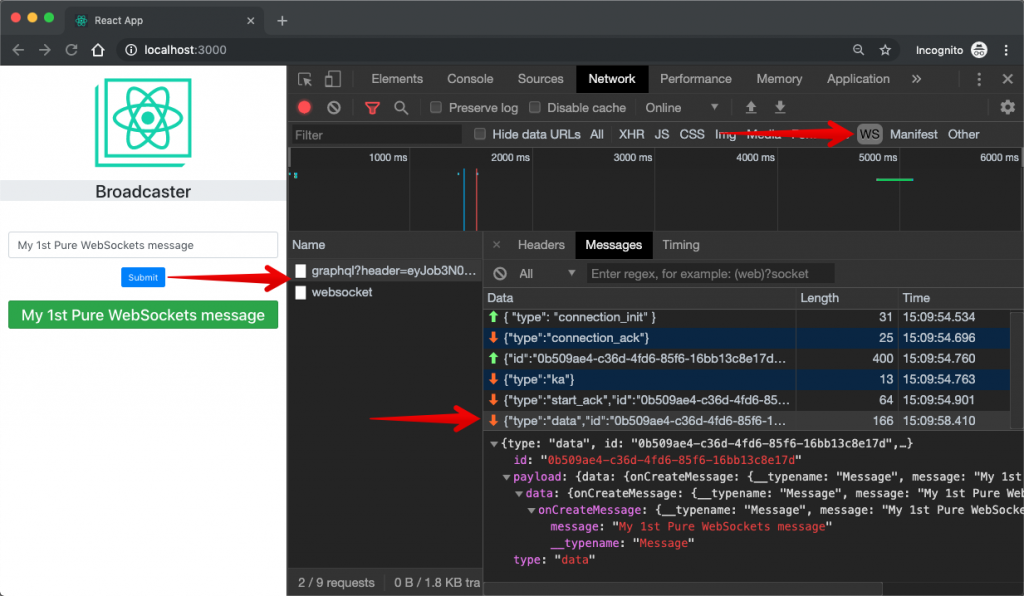
Task: Click the red record network log icon
Action: click(x=304, y=108)
